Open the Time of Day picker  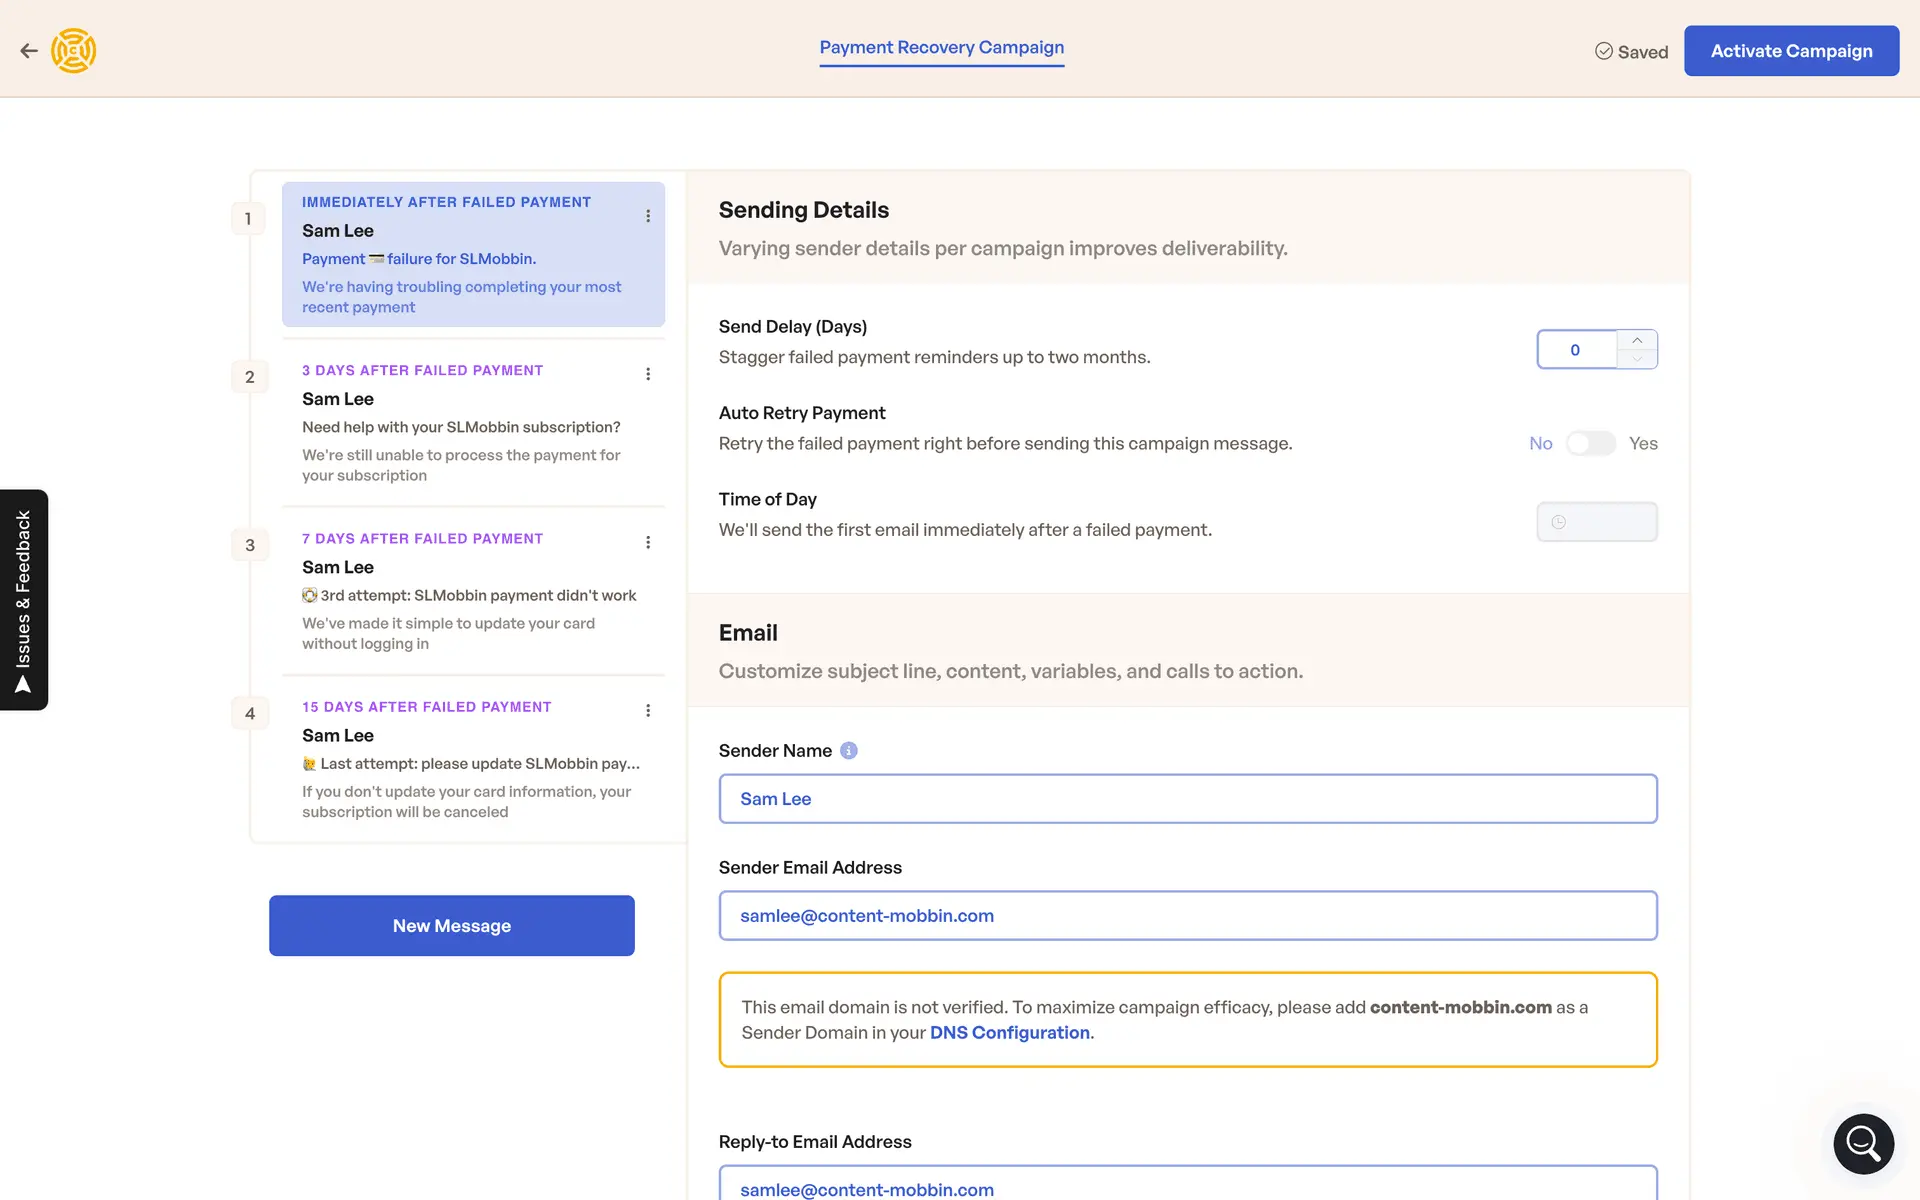click(1596, 522)
